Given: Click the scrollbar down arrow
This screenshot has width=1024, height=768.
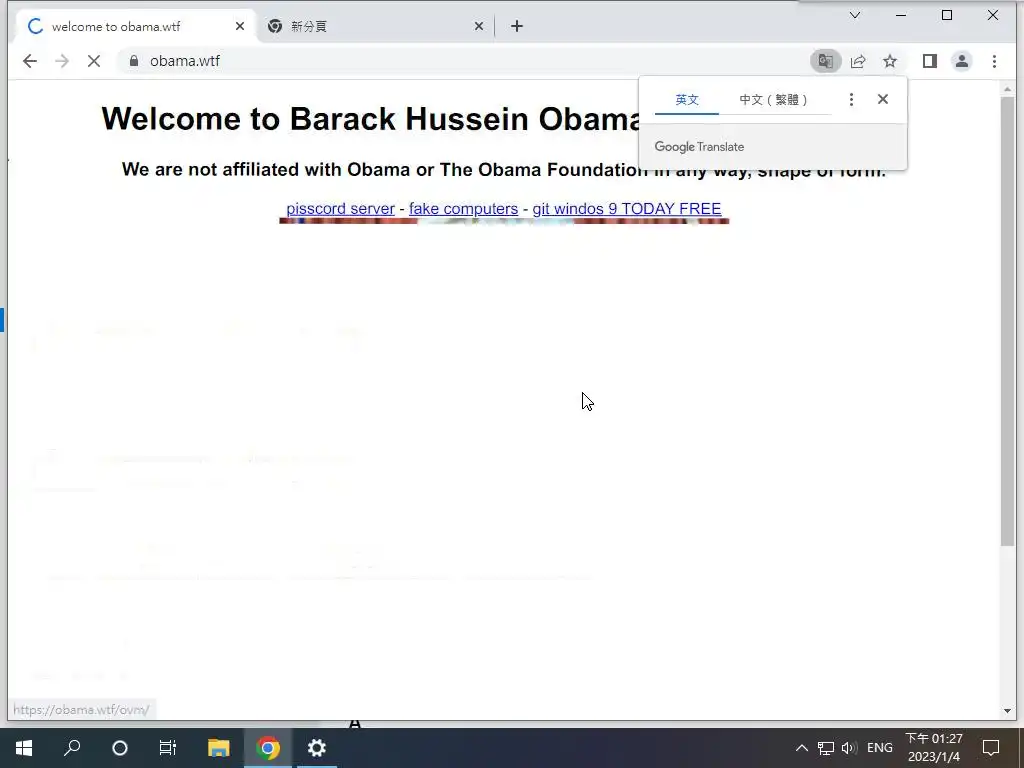Looking at the screenshot, I should tap(1007, 711).
